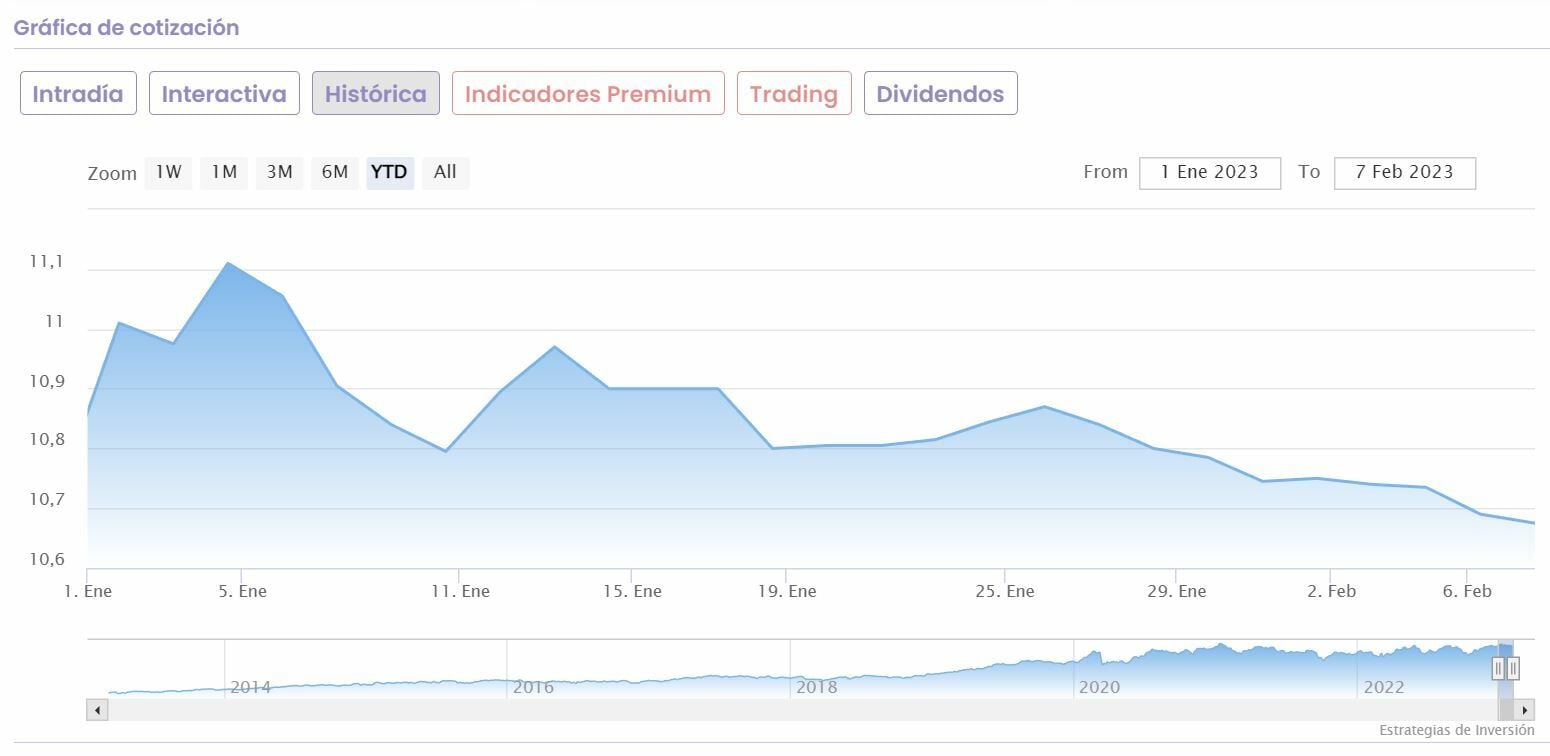Set zoom to 3M

pyautogui.click(x=279, y=172)
